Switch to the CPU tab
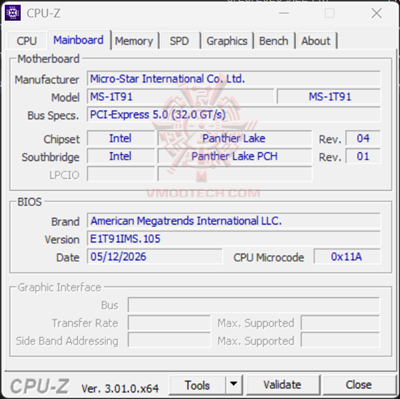Viewport: 400px width, 399px height. click(26, 41)
